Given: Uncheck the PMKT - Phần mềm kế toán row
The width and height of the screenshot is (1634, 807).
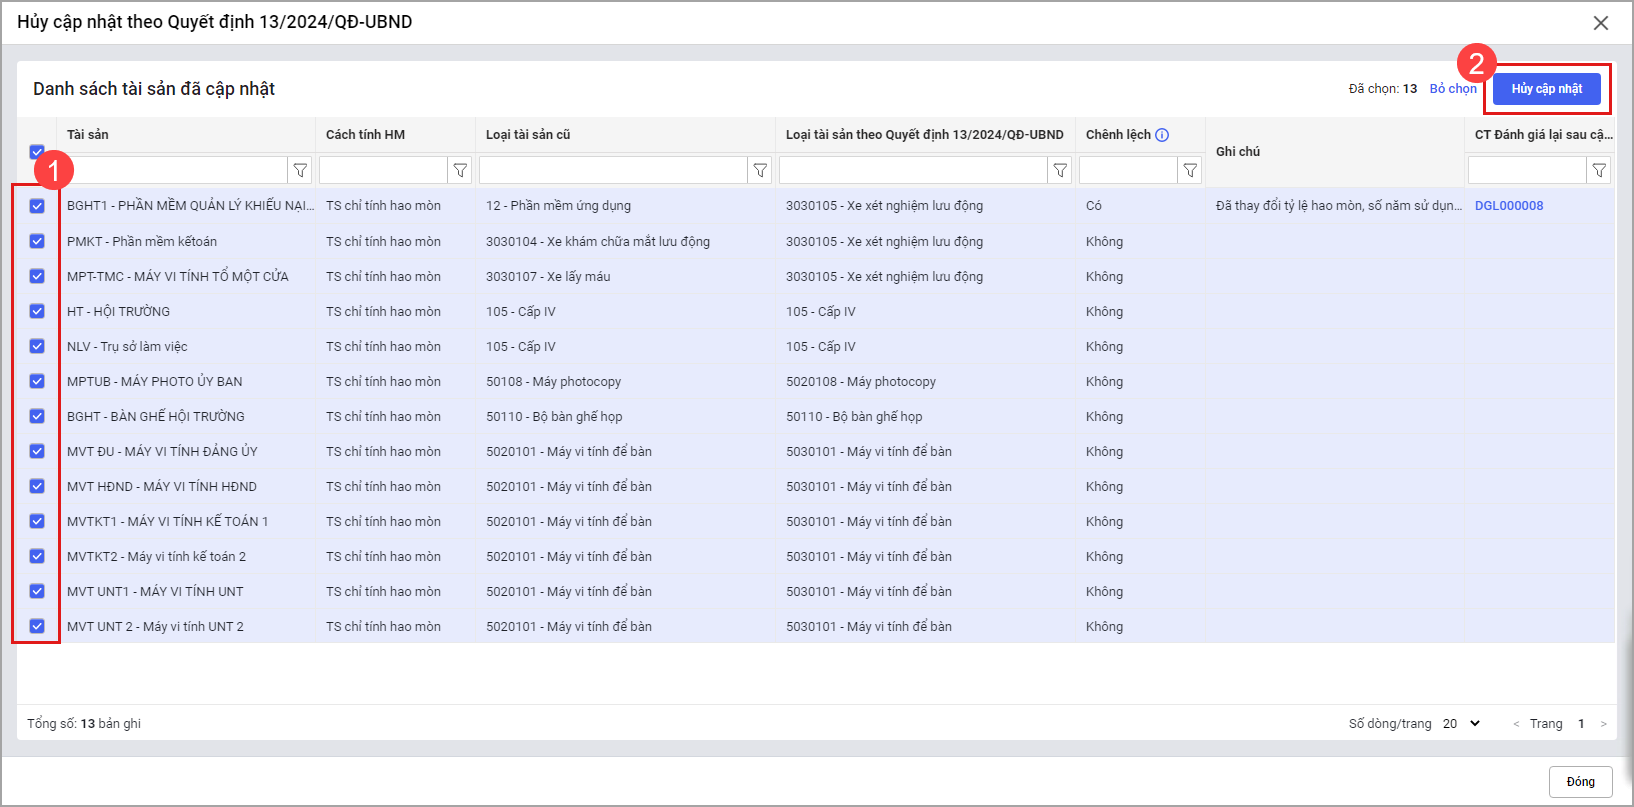Looking at the screenshot, I should [x=37, y=241].
